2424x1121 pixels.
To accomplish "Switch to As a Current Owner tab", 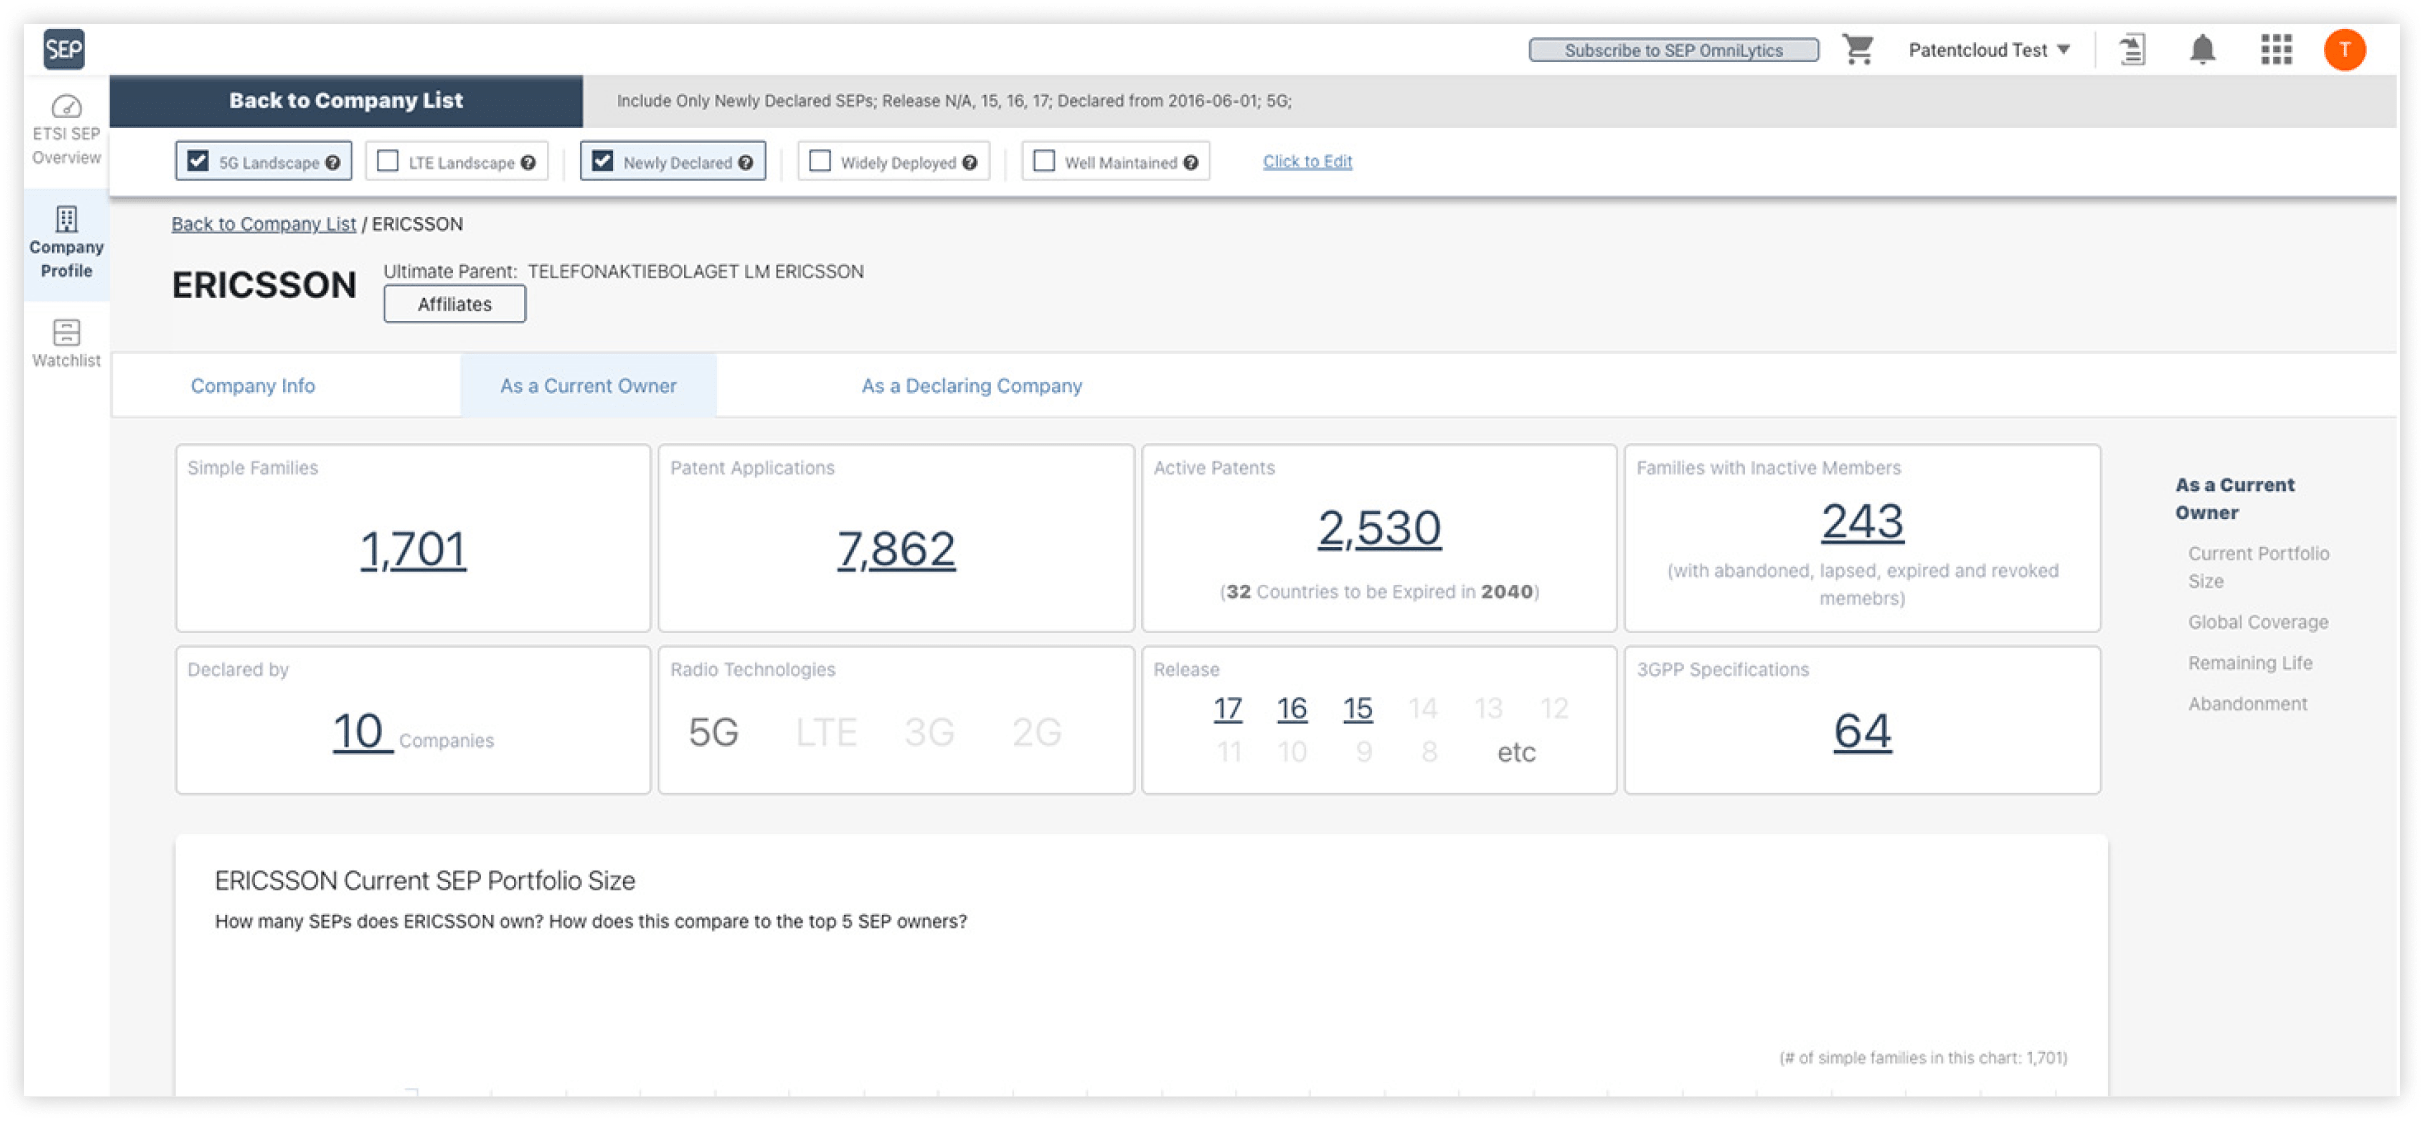I will pos(588,386).
